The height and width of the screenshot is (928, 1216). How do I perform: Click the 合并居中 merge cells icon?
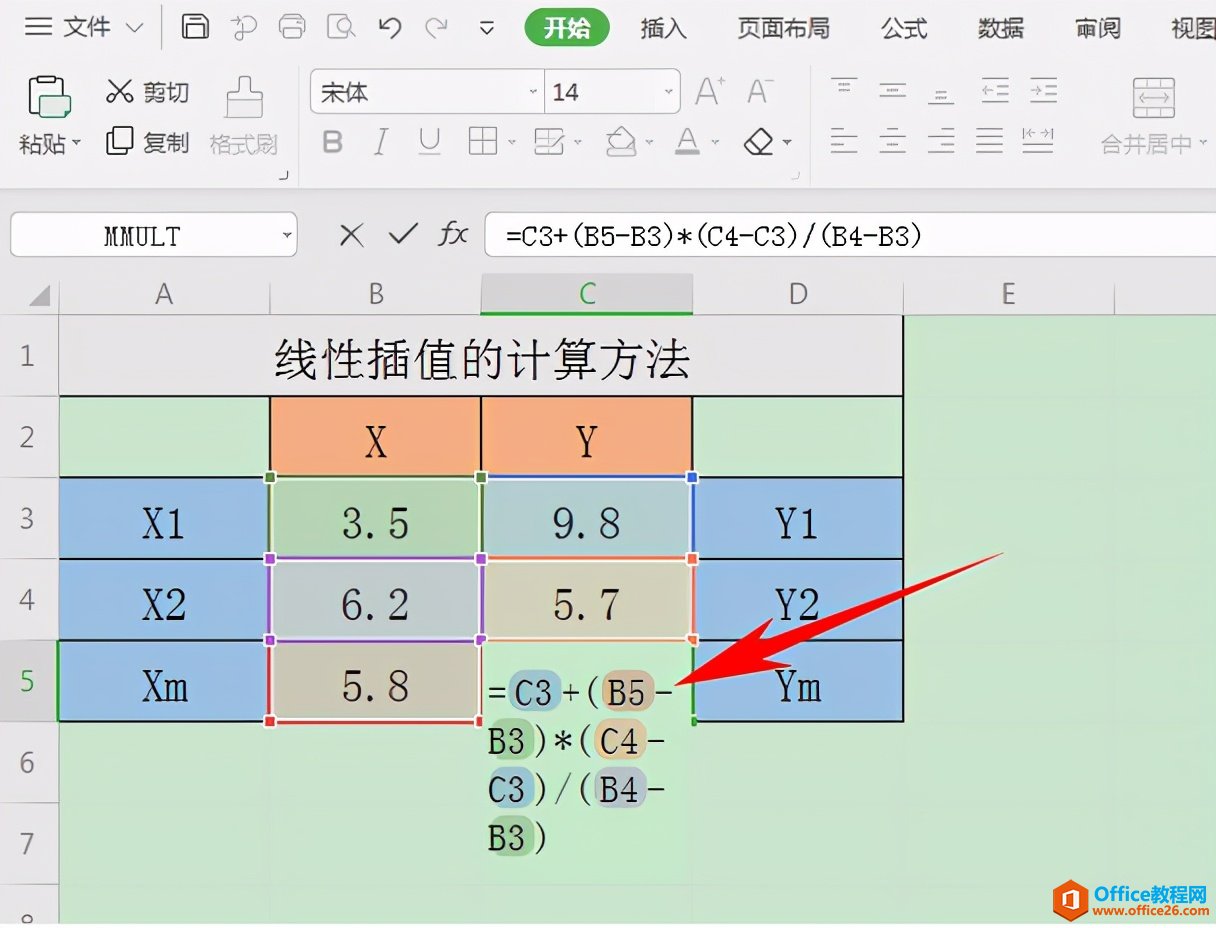(1154, 97)
